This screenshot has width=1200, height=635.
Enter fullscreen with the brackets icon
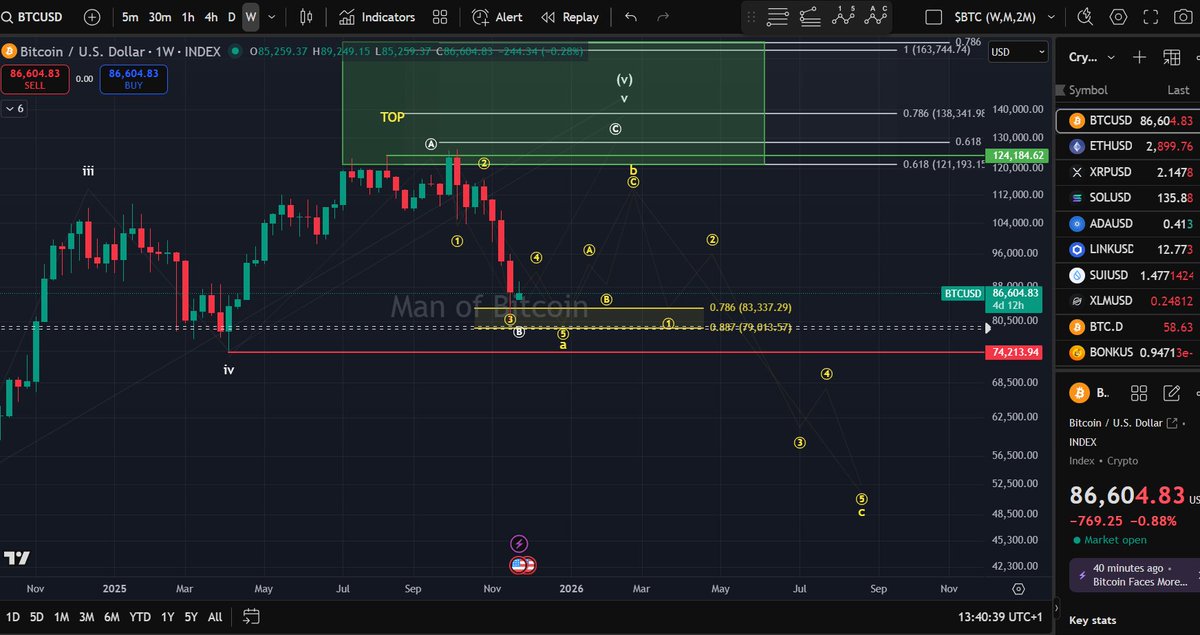coord(1148,17)
